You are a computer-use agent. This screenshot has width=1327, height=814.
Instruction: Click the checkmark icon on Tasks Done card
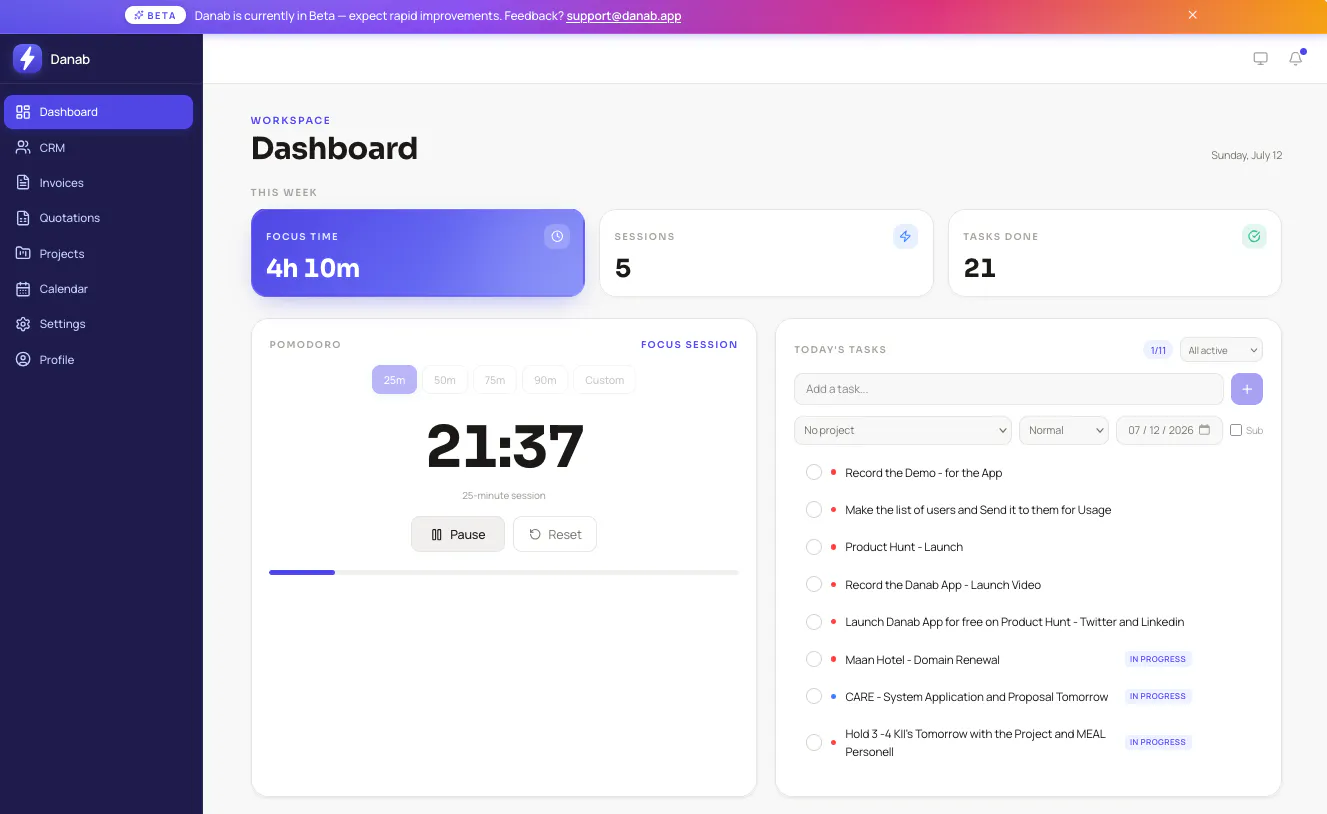pyautogui.click(x=1254, y=237)
